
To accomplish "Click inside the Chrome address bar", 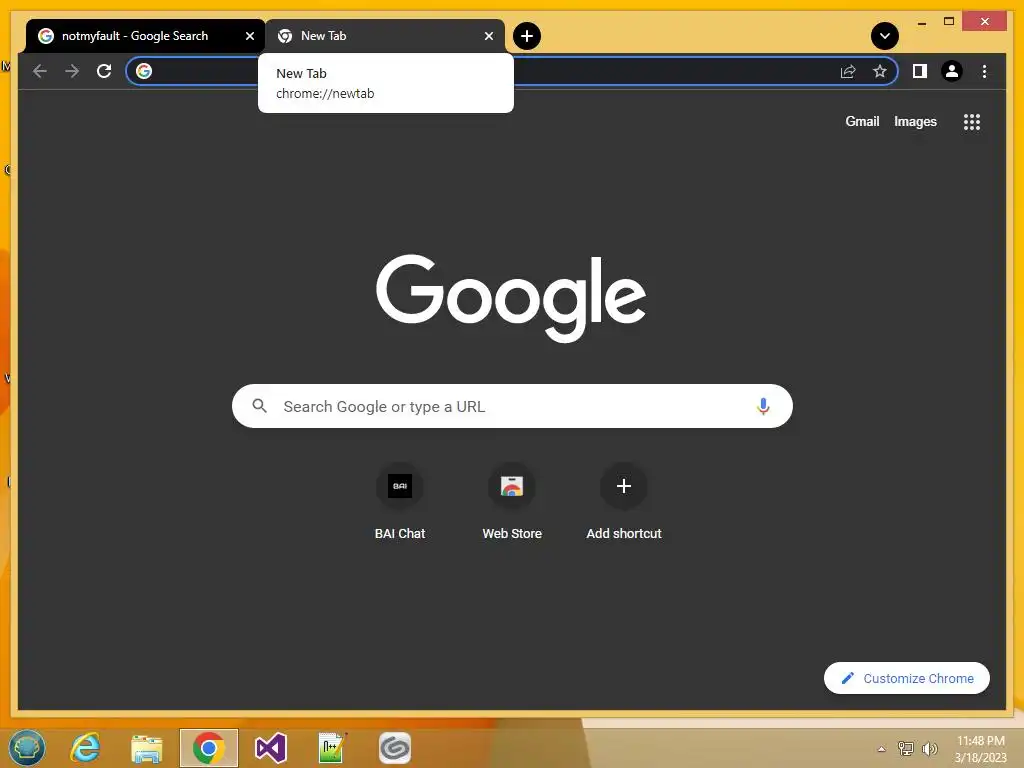I will (x=511, y=71).
